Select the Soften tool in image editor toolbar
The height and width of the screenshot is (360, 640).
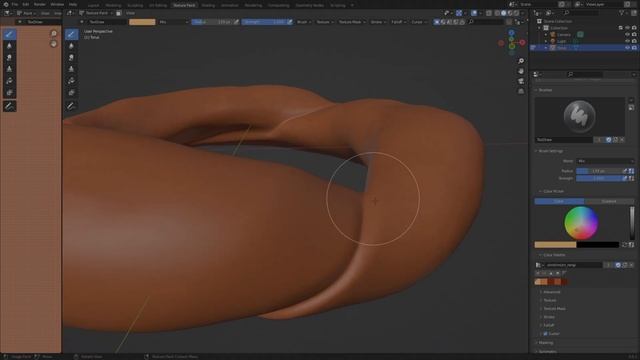coord(9,46)
